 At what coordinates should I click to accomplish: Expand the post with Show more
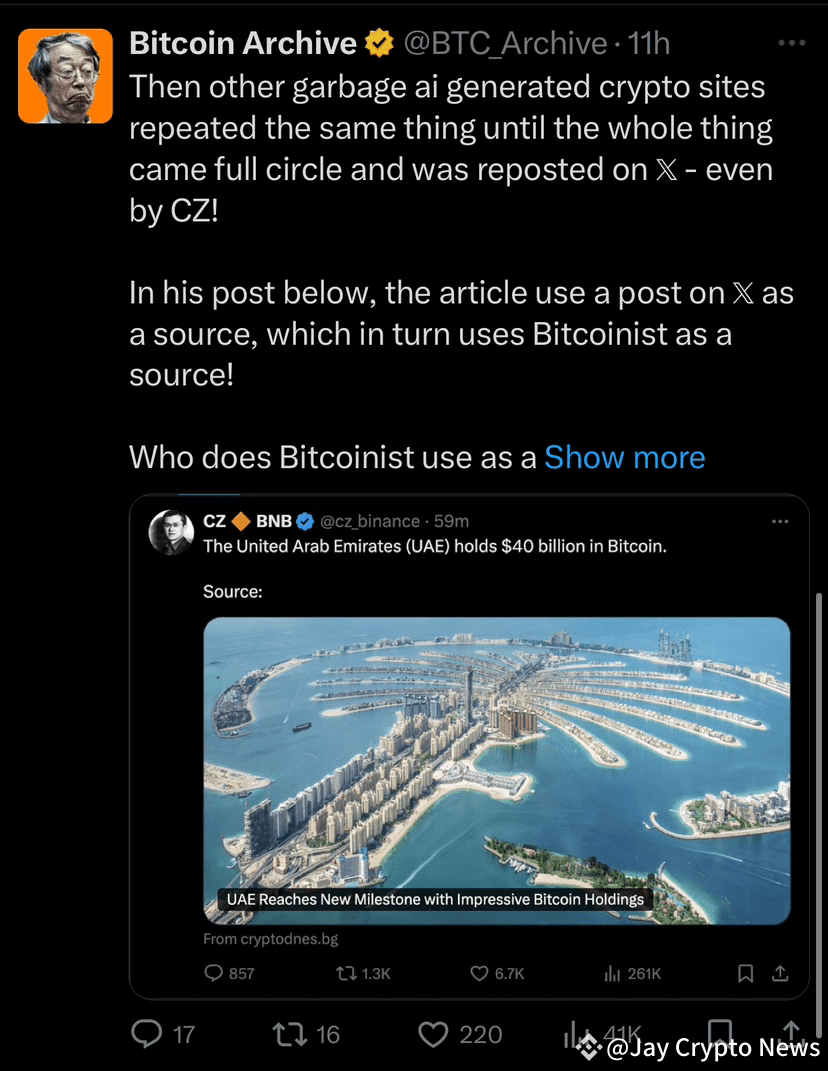(624, 457)
